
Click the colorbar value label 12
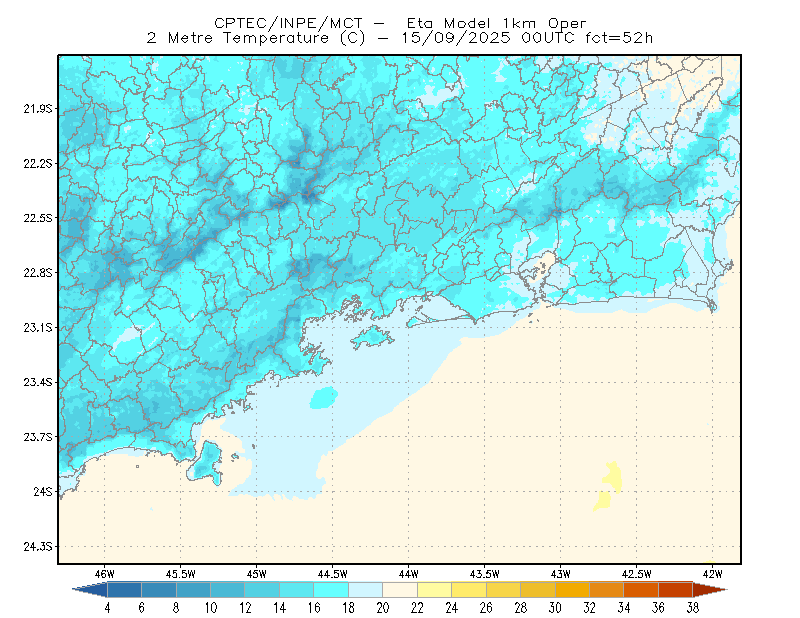245,608
